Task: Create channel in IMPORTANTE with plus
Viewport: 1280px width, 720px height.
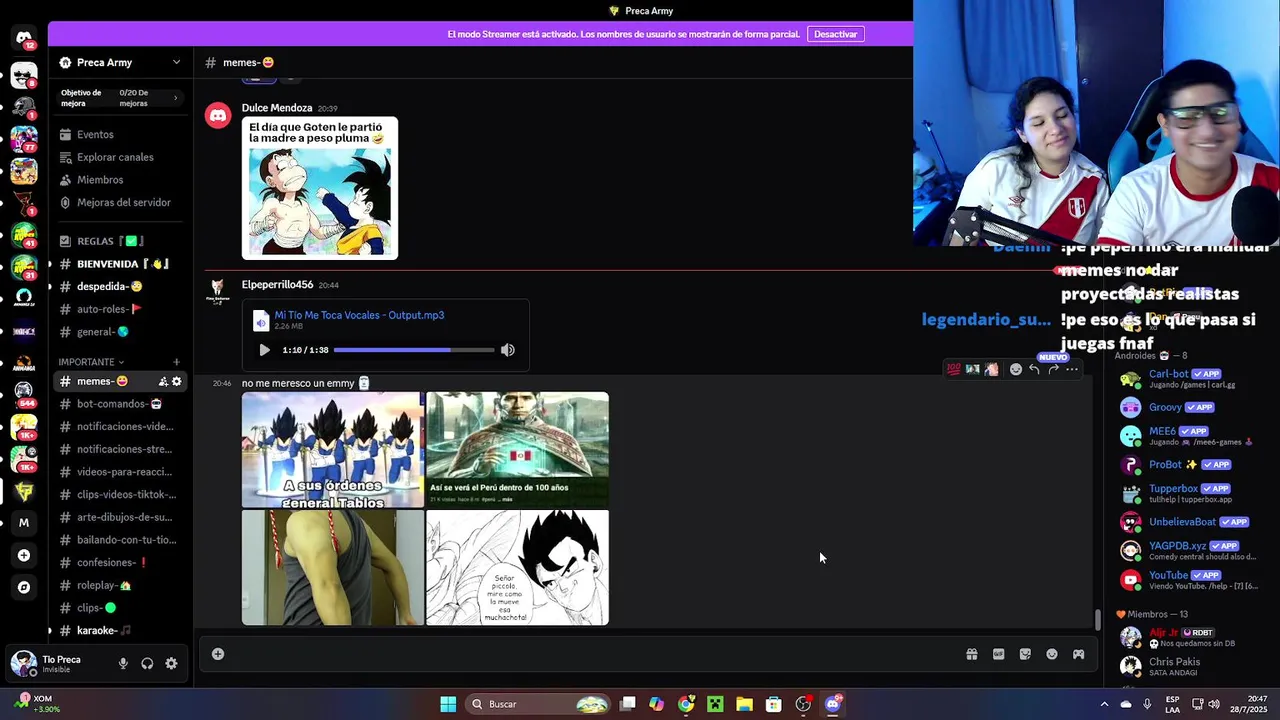Action: click(x=176, y=362)
